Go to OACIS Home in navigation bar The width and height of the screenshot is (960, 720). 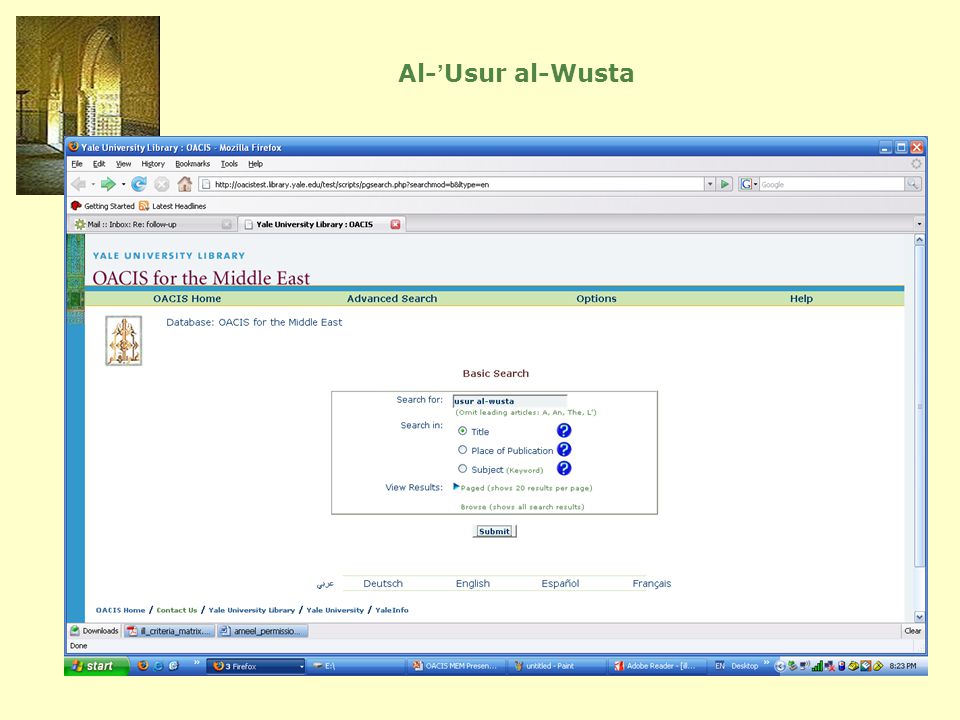pyautogui.click(x=187, y=298)
